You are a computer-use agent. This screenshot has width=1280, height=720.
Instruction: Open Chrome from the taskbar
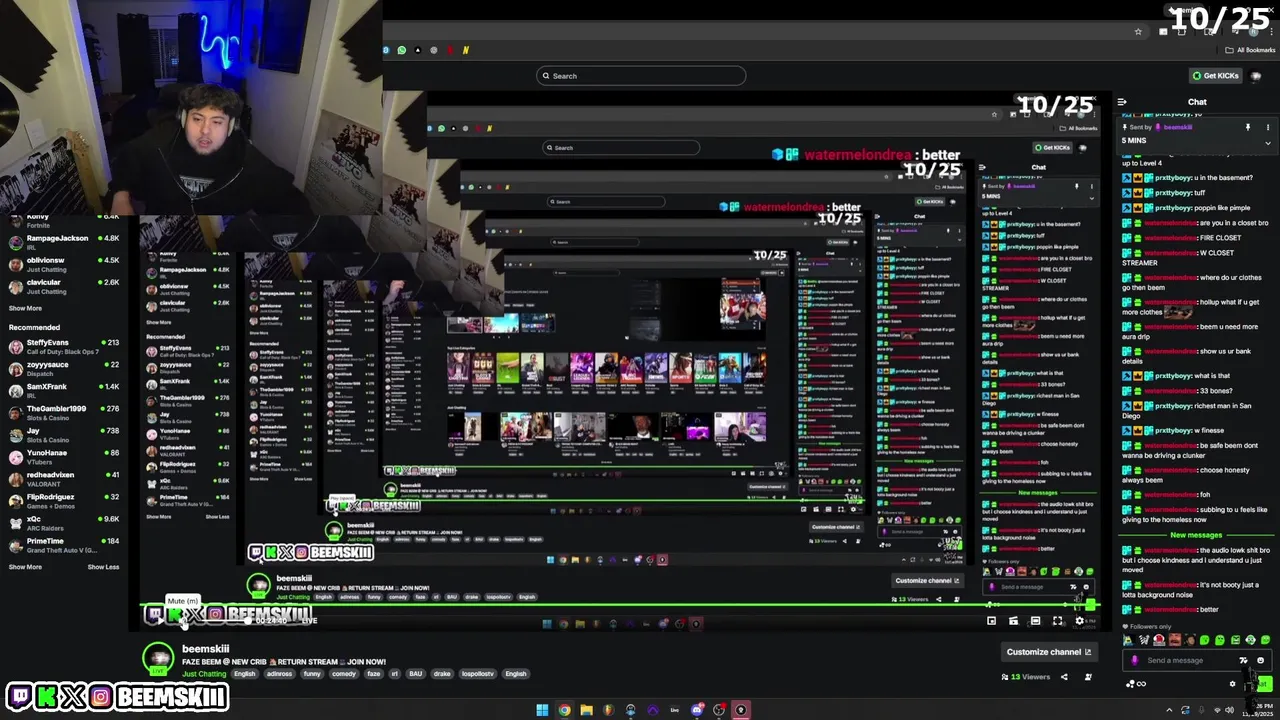(564, 710)
